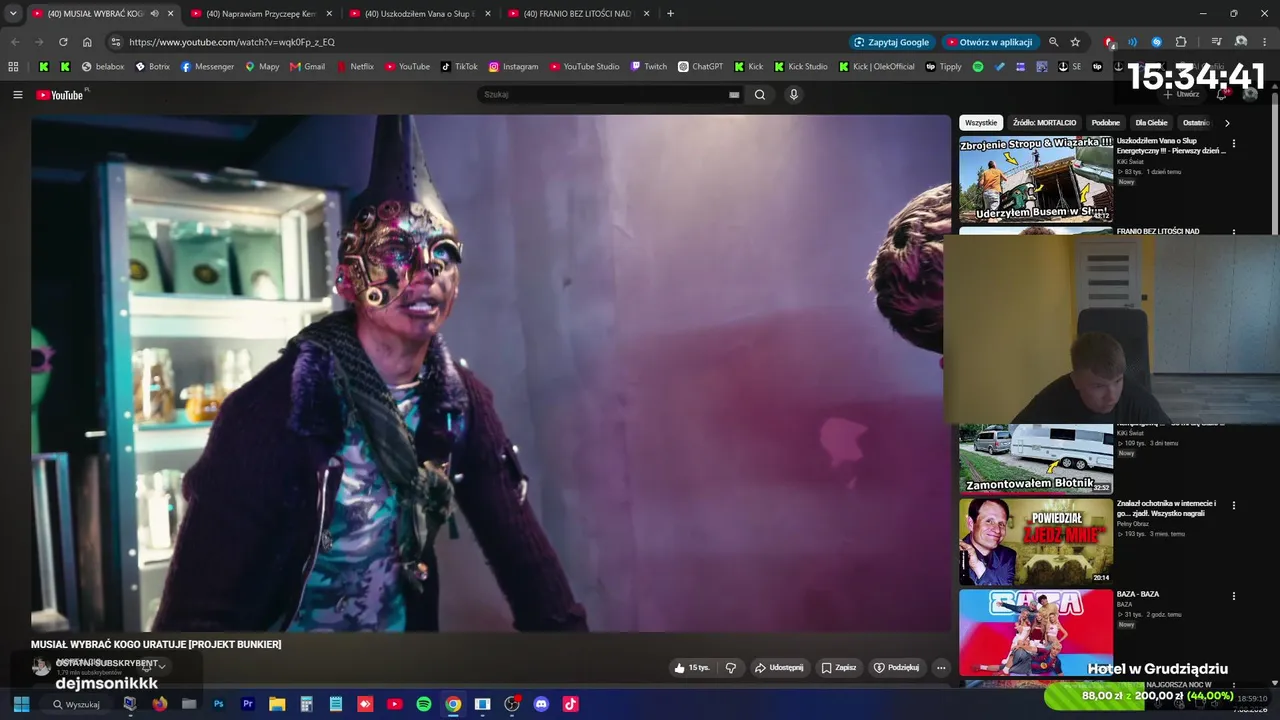Open the Mapy bookmark
Screen dimensions: 1280x720
pyautogui.click(x=262, y=67)
